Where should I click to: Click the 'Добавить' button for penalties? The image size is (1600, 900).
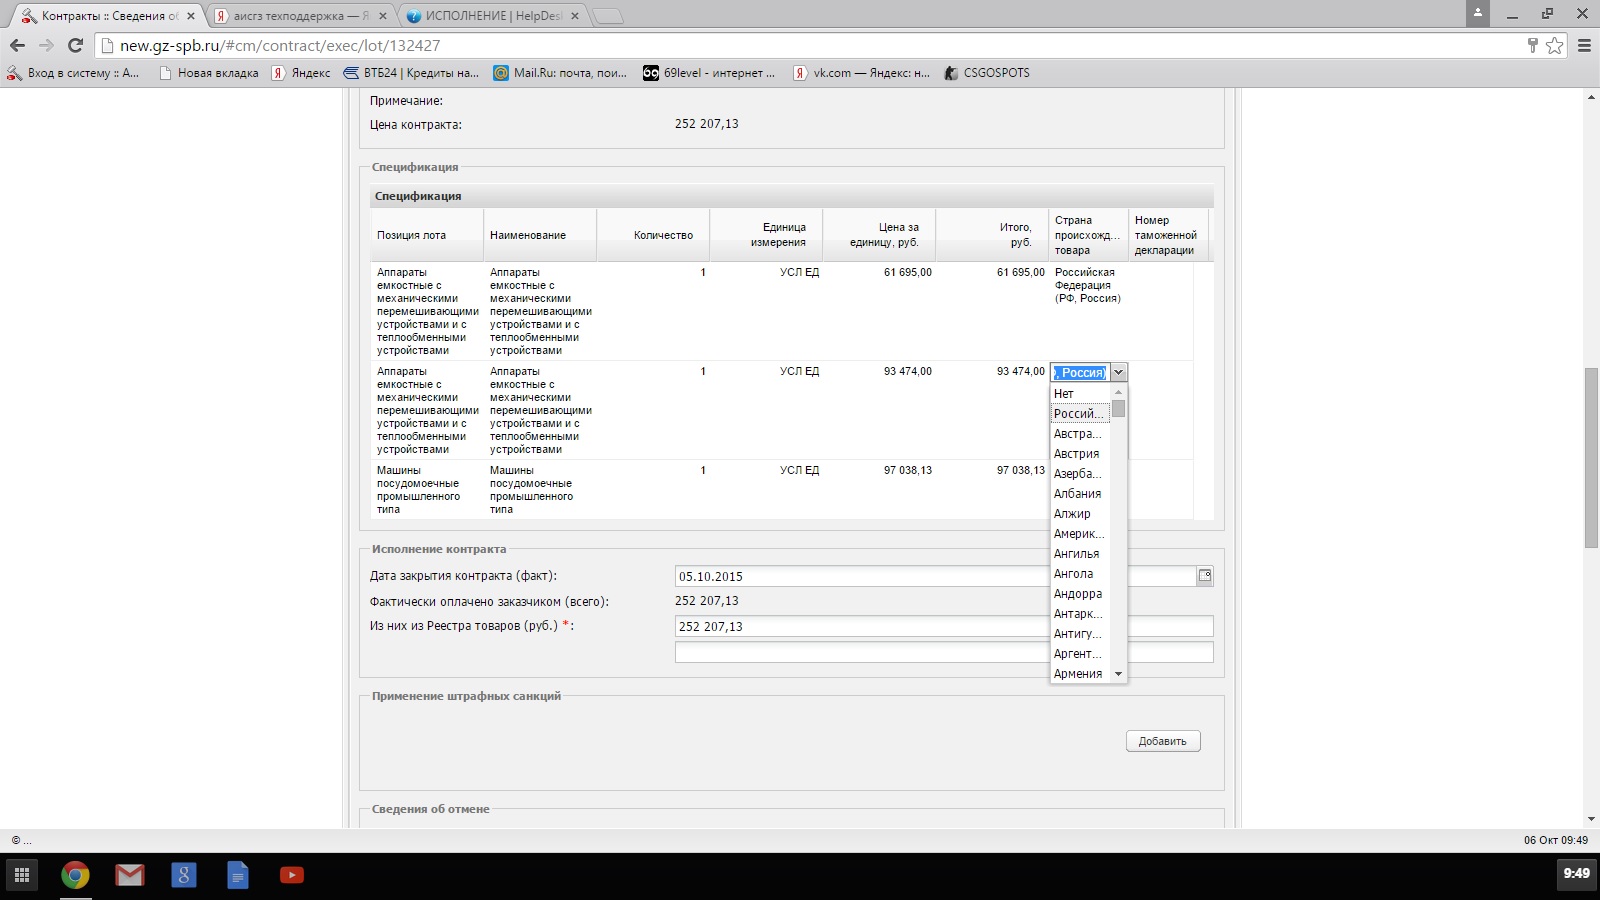point(1162,741)
